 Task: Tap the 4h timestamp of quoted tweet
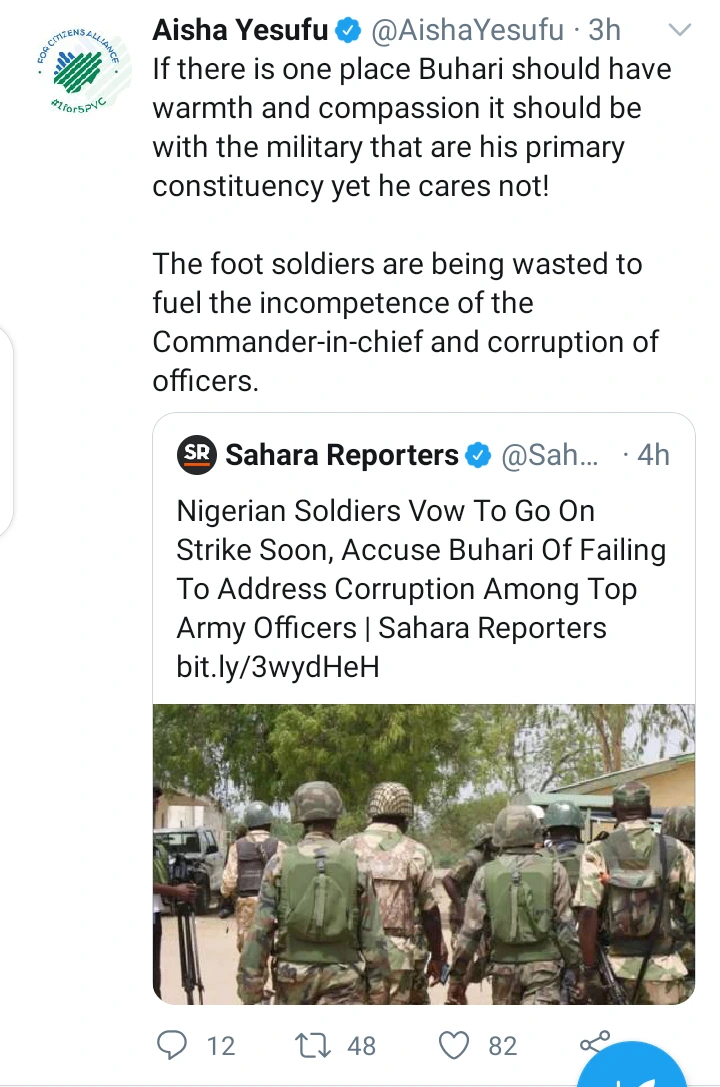click(653, 455)
